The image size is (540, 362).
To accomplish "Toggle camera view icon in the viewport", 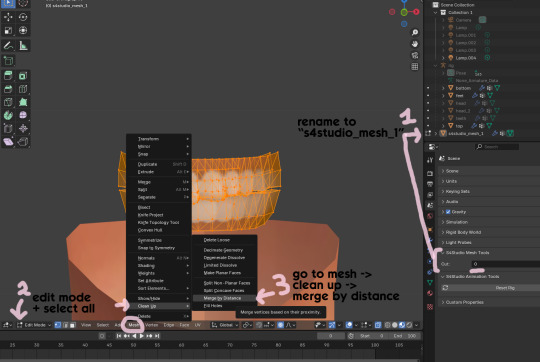I will coord(415,55).
